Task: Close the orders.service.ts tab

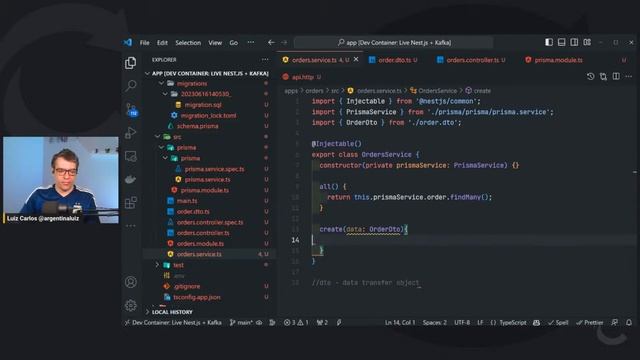Action: click(356, 60)
